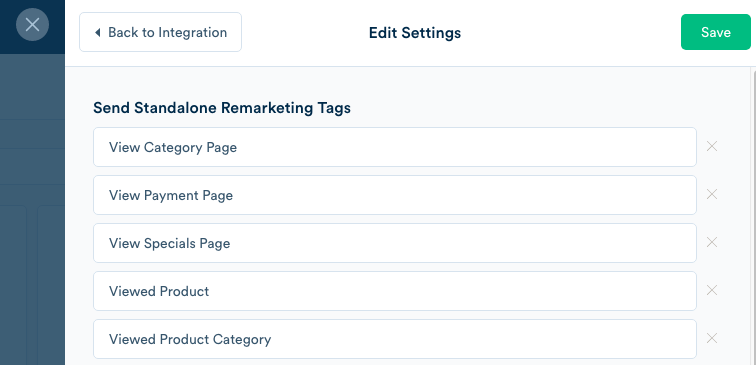Click empty header space left of Save
This screenshot has width=756, height=365.
click(569, 32)
